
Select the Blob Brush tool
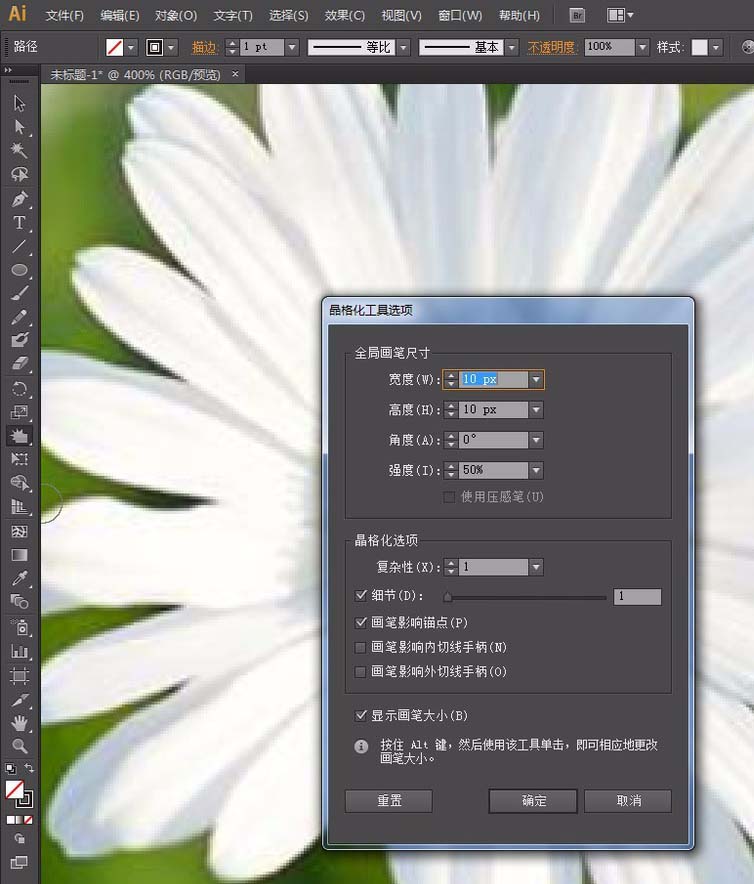(x=19, y=340)
